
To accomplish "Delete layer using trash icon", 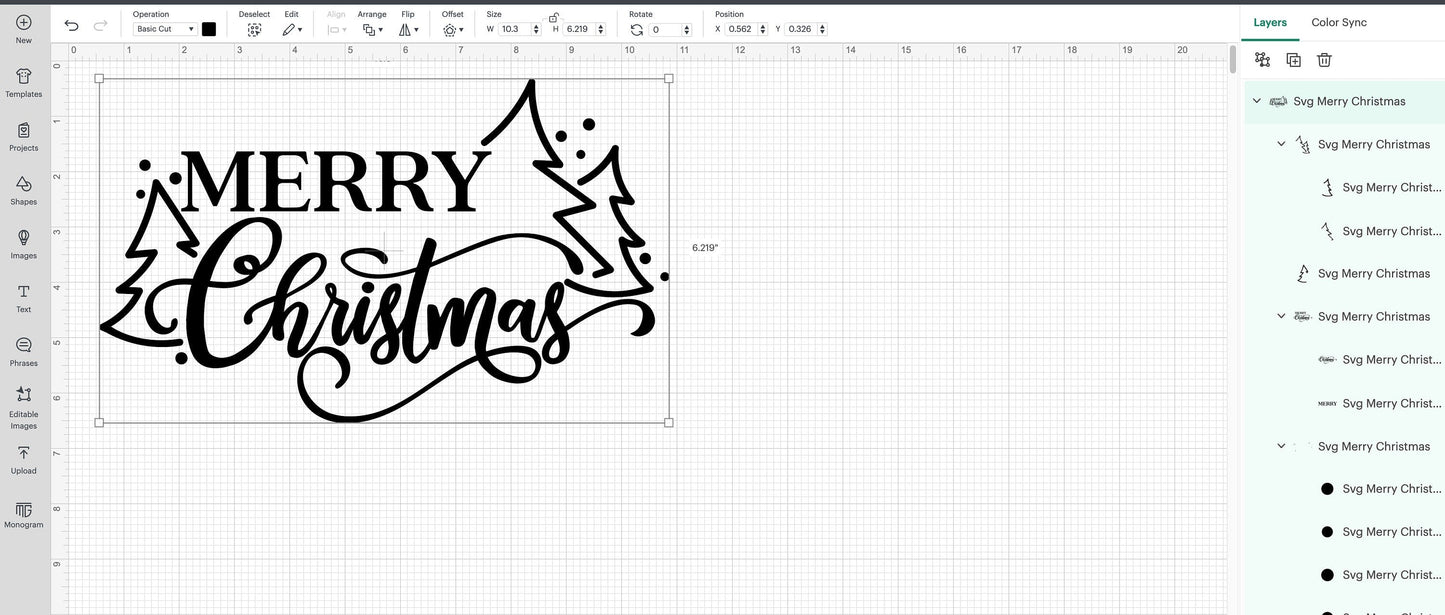I will coord(1324,60).
